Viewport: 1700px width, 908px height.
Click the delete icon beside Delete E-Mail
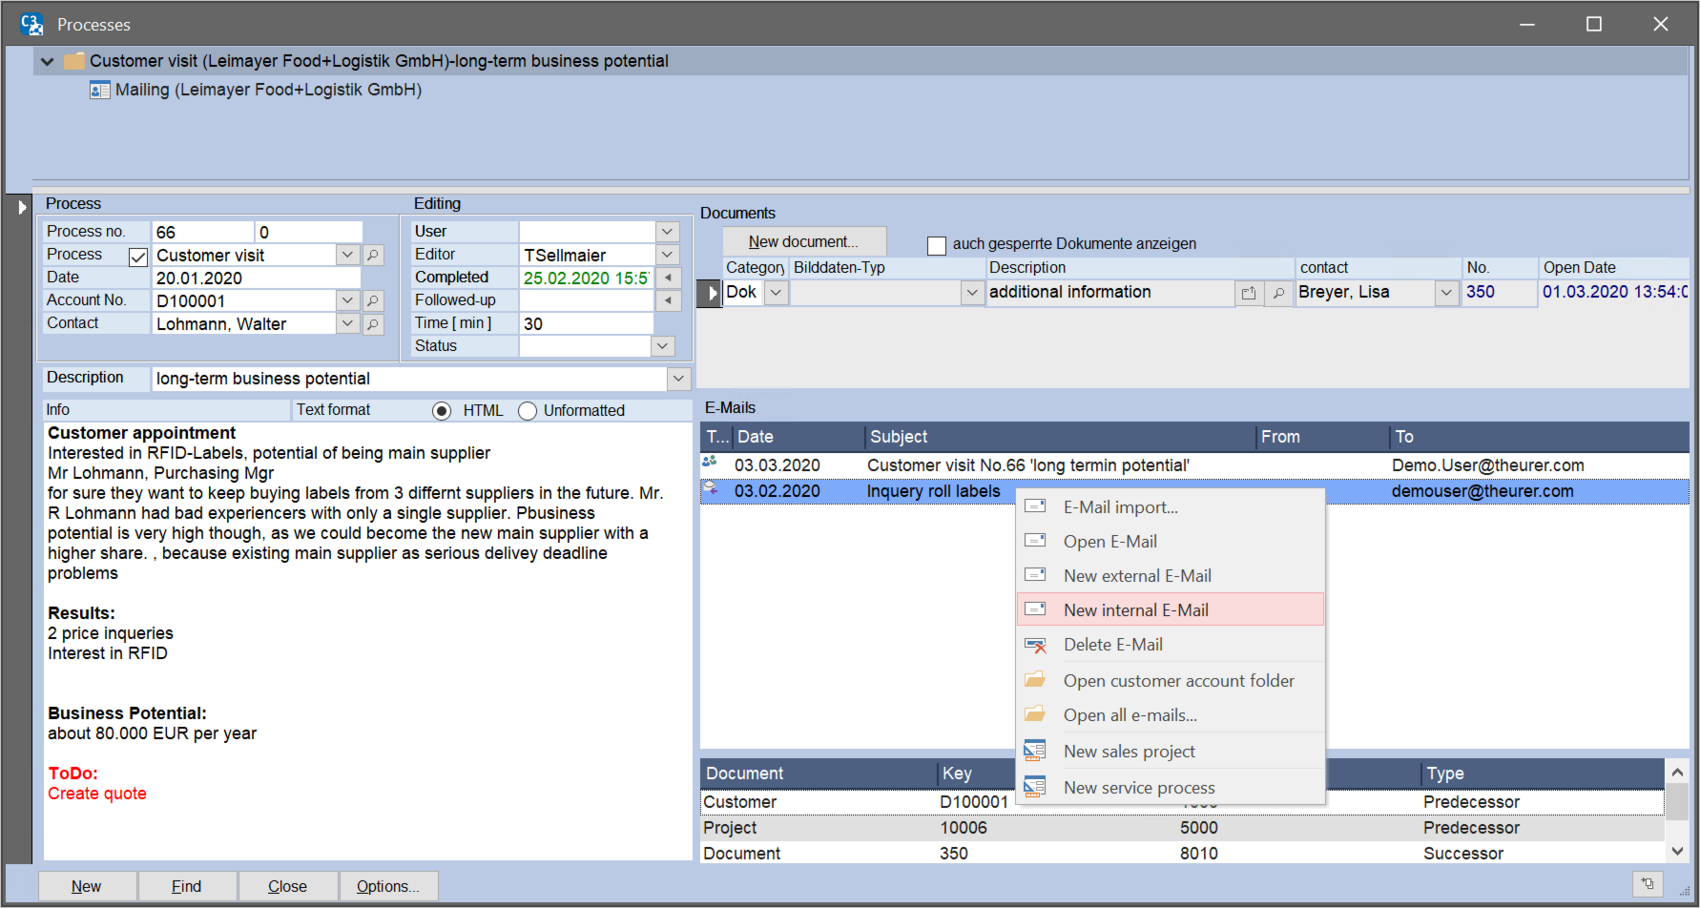click(x=1036, y=645)
